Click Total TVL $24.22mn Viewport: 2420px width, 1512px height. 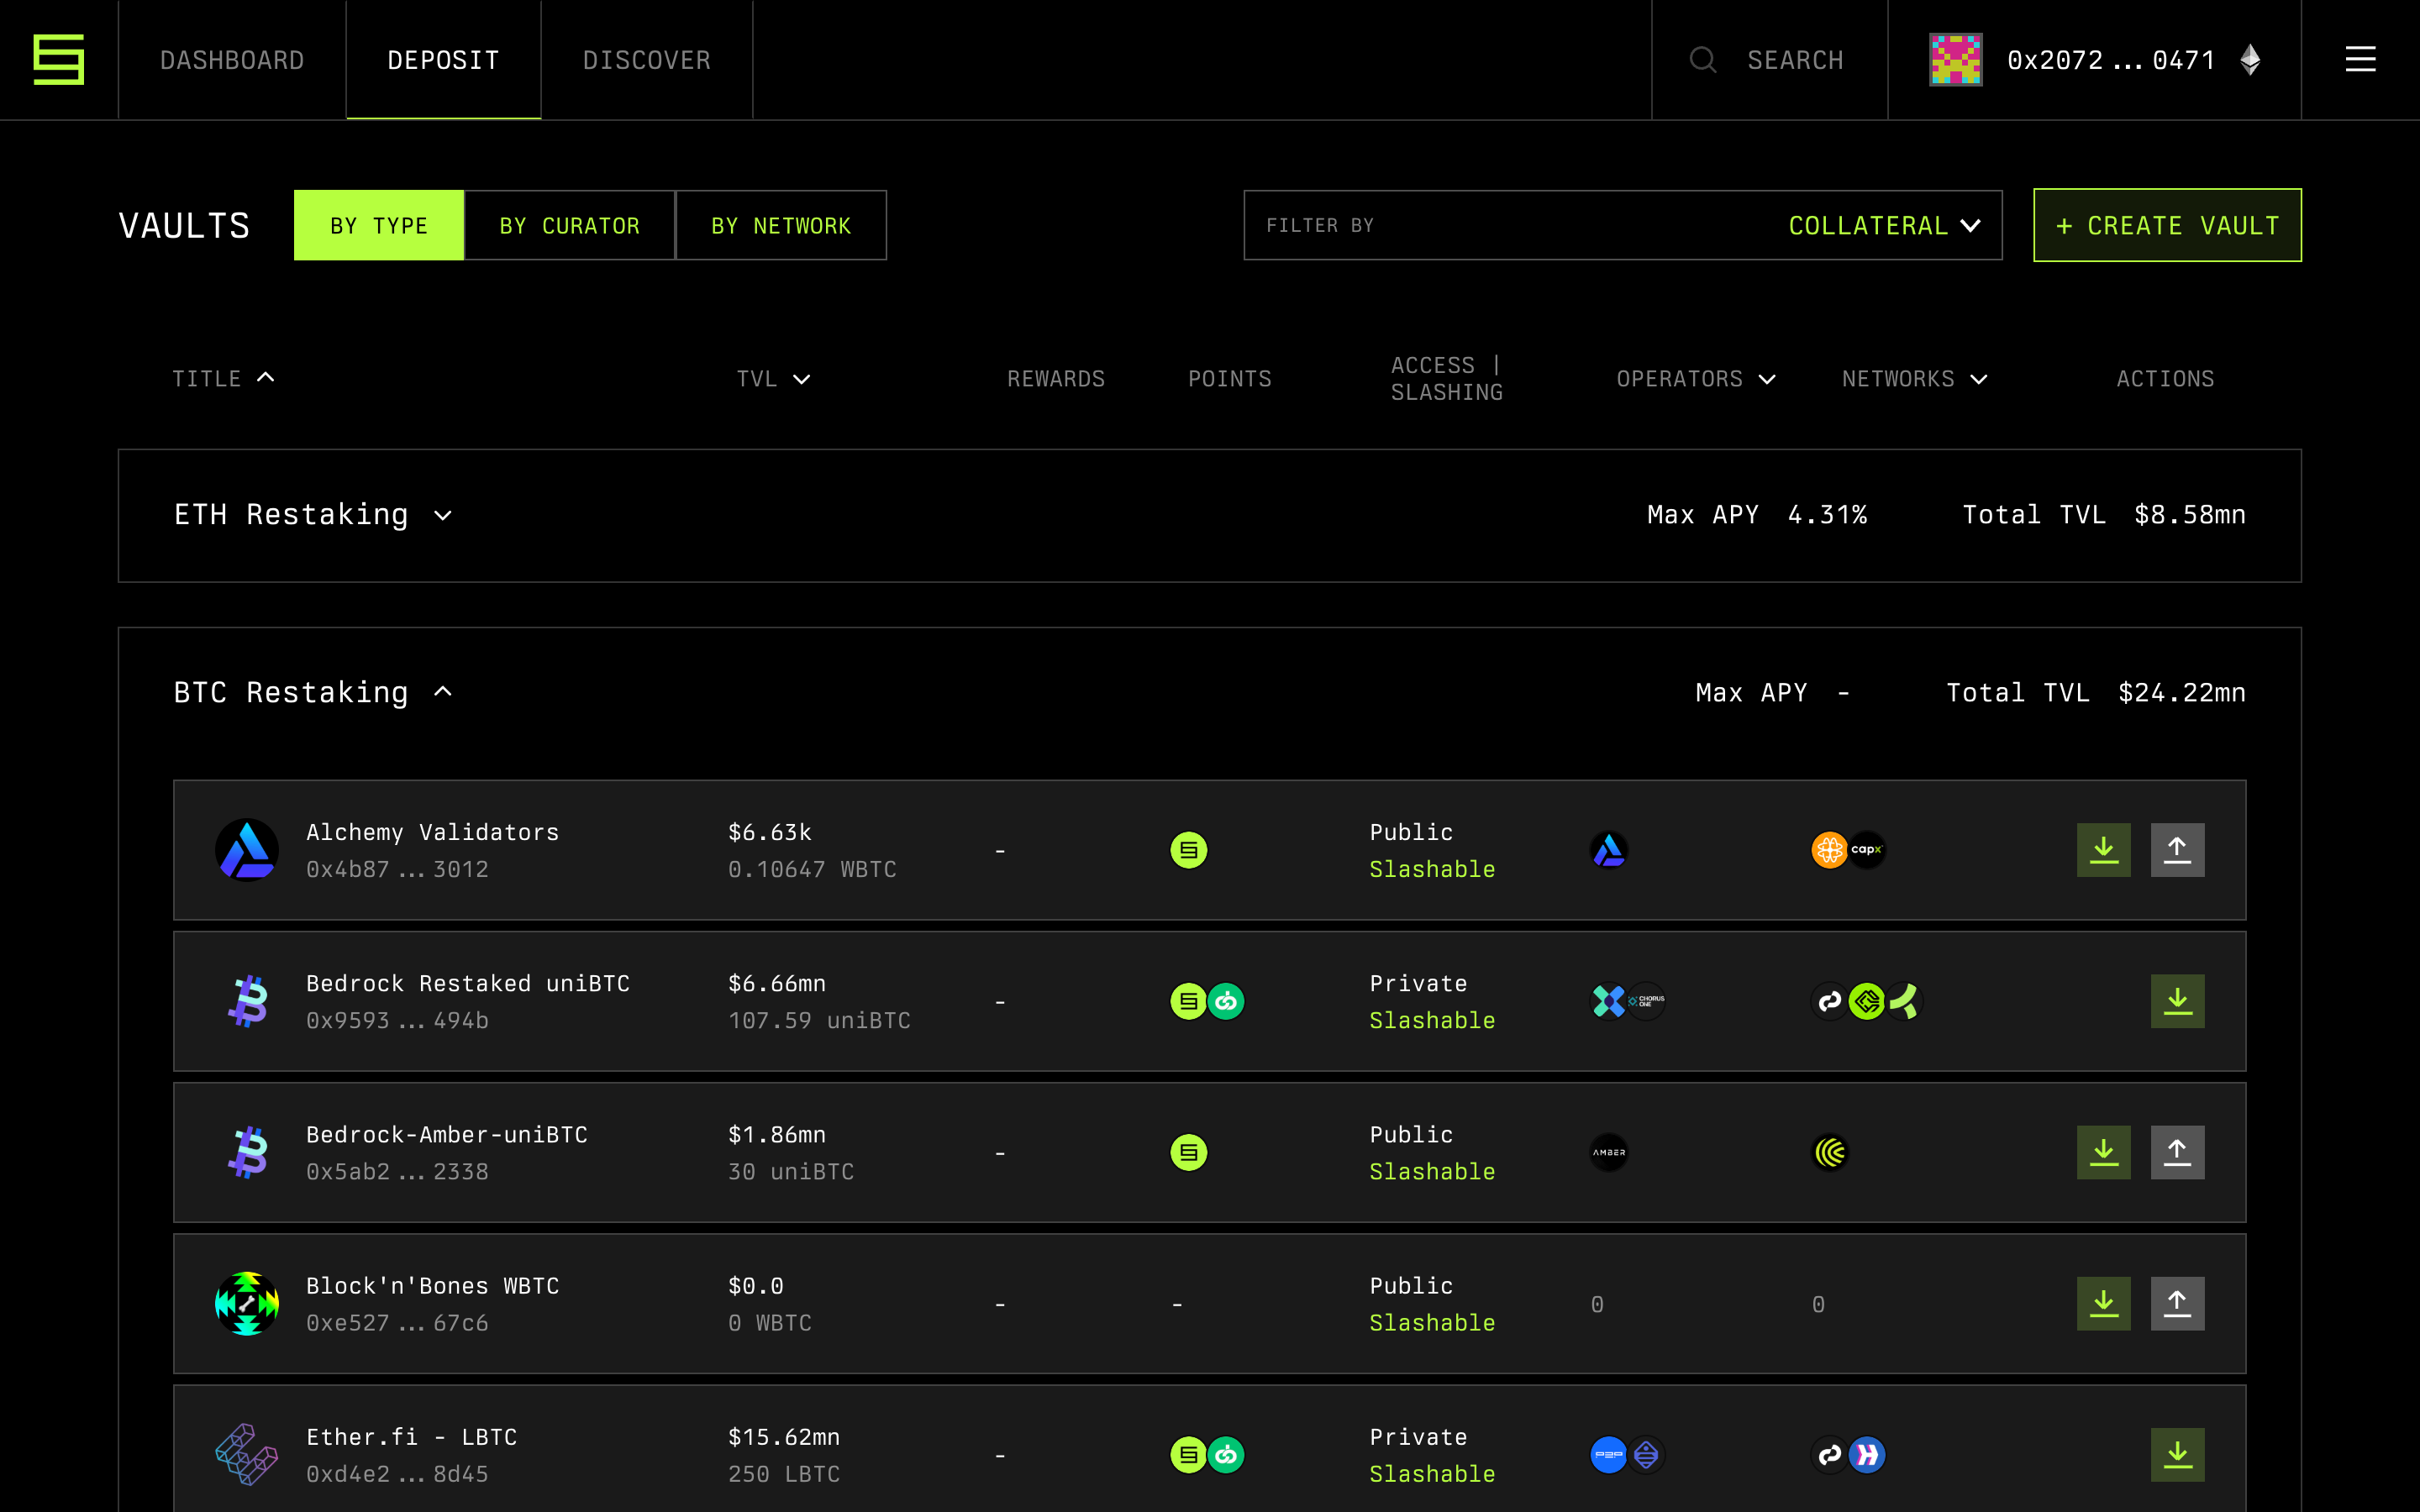(2181, 692)
